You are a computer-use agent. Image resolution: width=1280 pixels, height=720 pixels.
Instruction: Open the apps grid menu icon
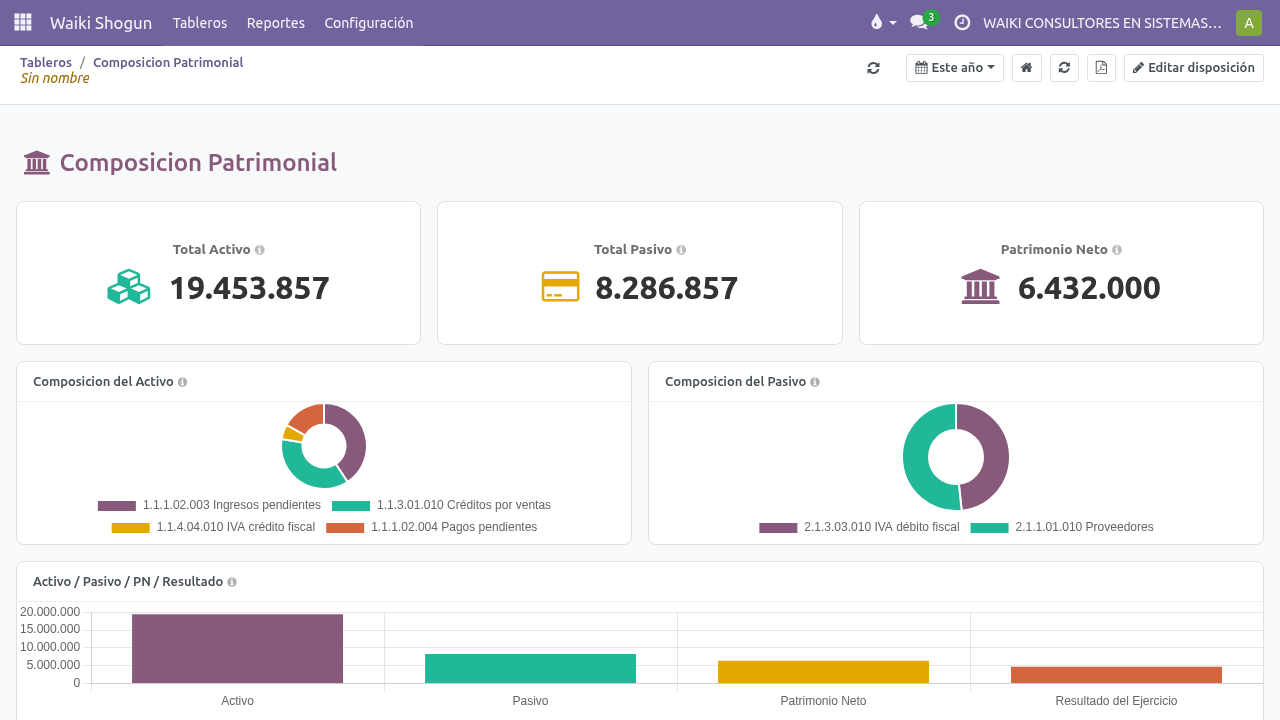23,22
